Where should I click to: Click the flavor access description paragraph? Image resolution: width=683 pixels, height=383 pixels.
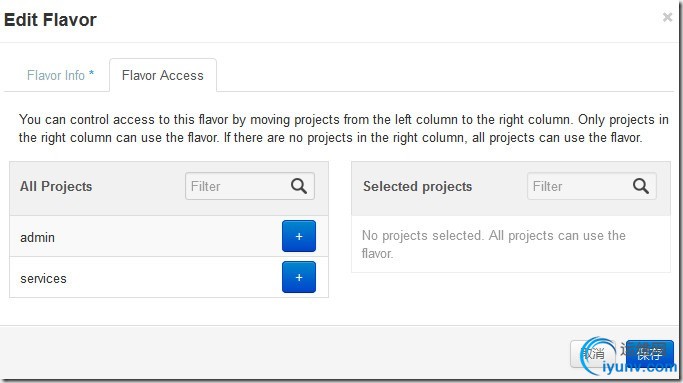[x=343, y=129]
